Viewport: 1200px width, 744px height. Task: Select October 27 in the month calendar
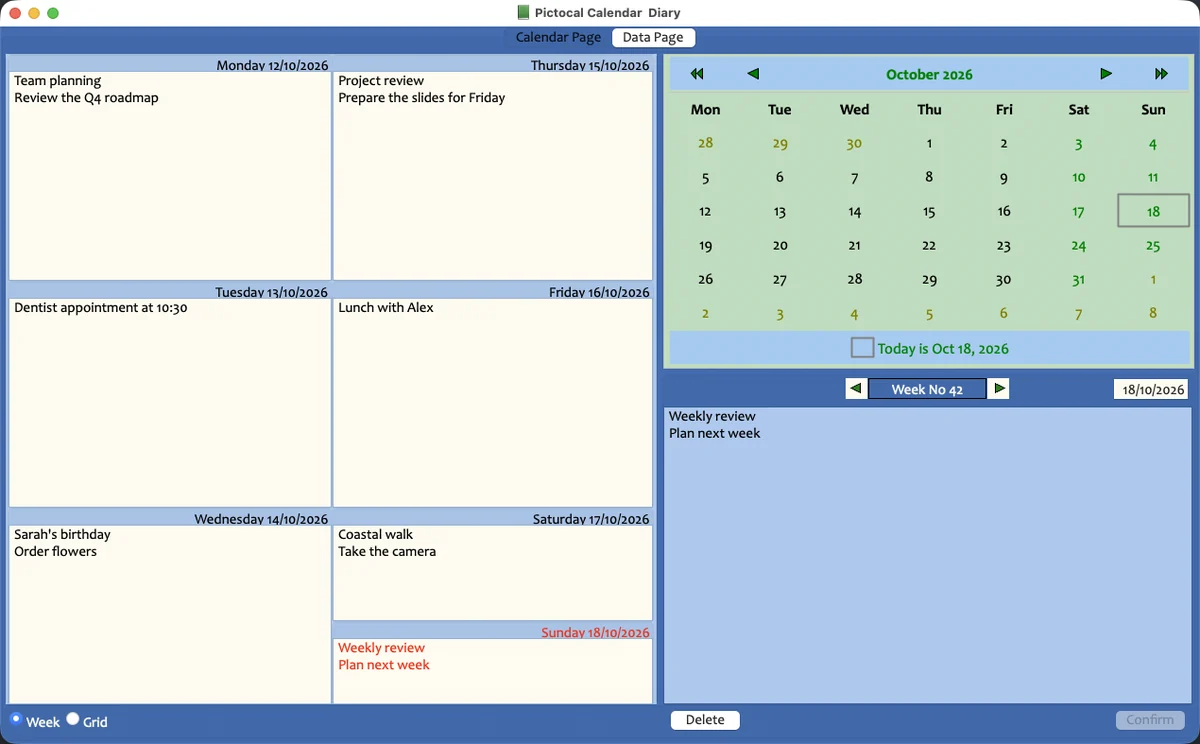click(780, 280)
